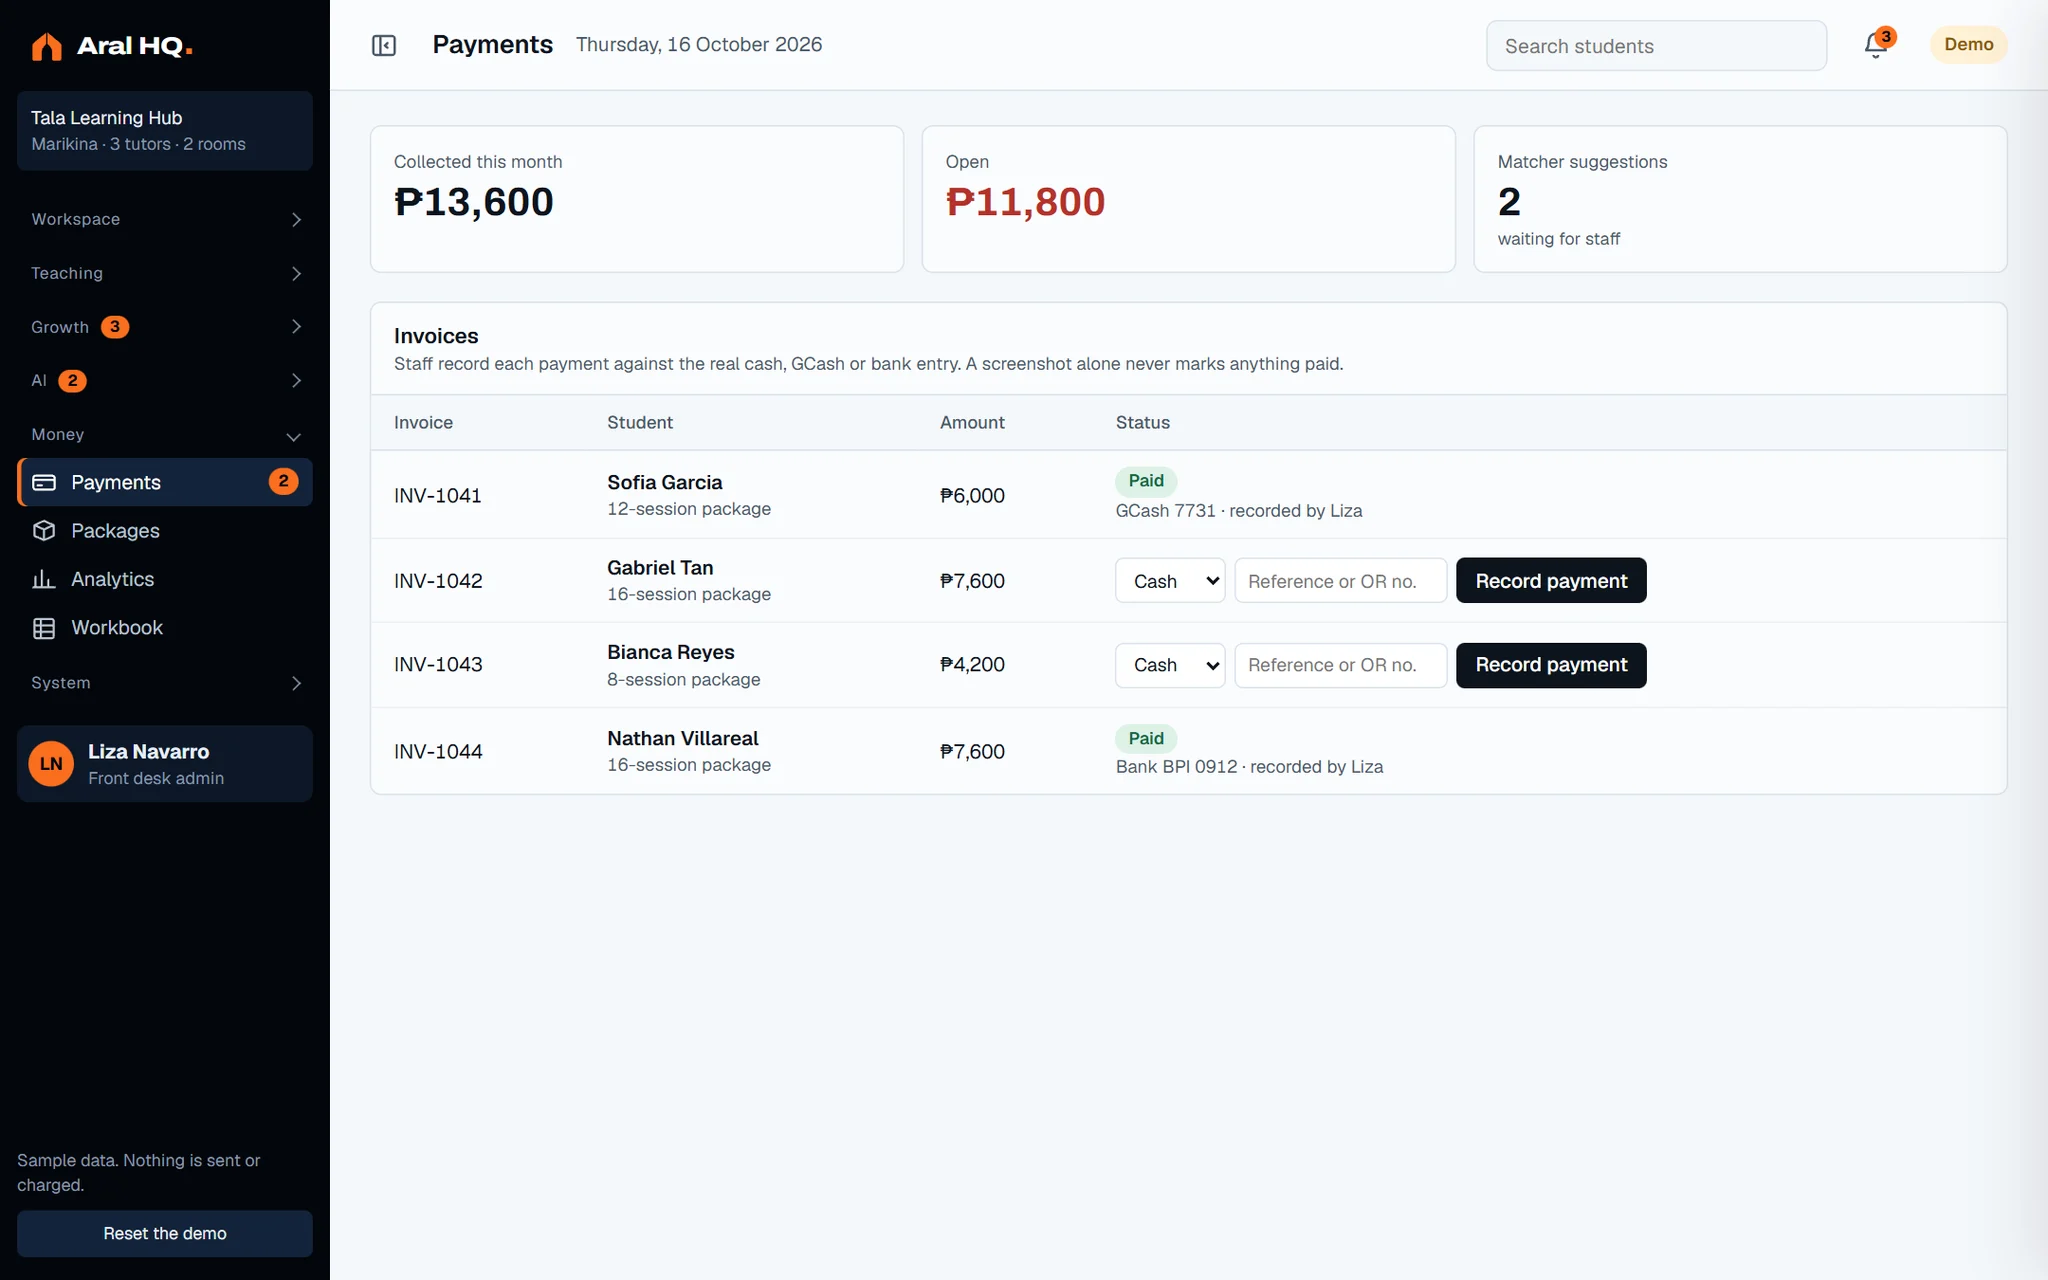This screenshot has height=1280, width=2048.
Task: Click the ₱11,800 open amount figure
Action: click(1025, 202)
